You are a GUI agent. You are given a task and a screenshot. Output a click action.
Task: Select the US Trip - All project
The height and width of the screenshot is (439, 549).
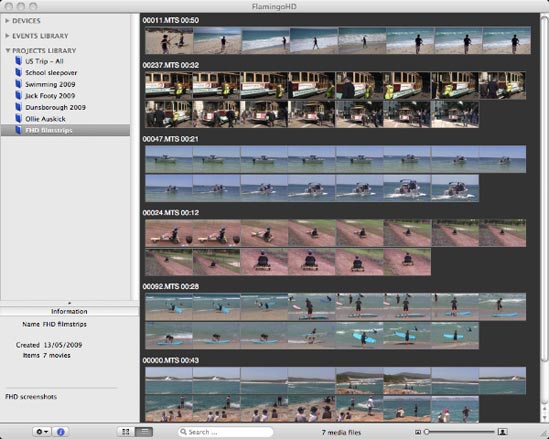tap(65, 61)
